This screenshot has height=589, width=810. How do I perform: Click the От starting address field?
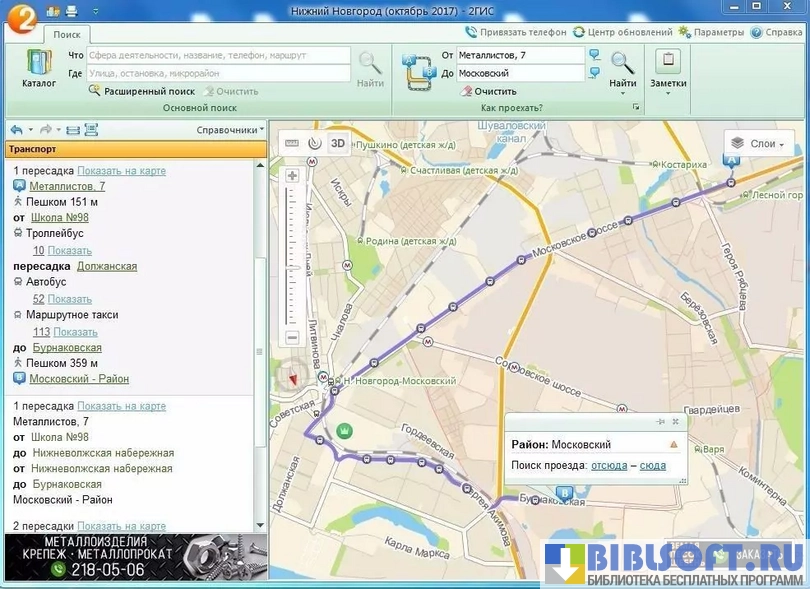point(520,56)
